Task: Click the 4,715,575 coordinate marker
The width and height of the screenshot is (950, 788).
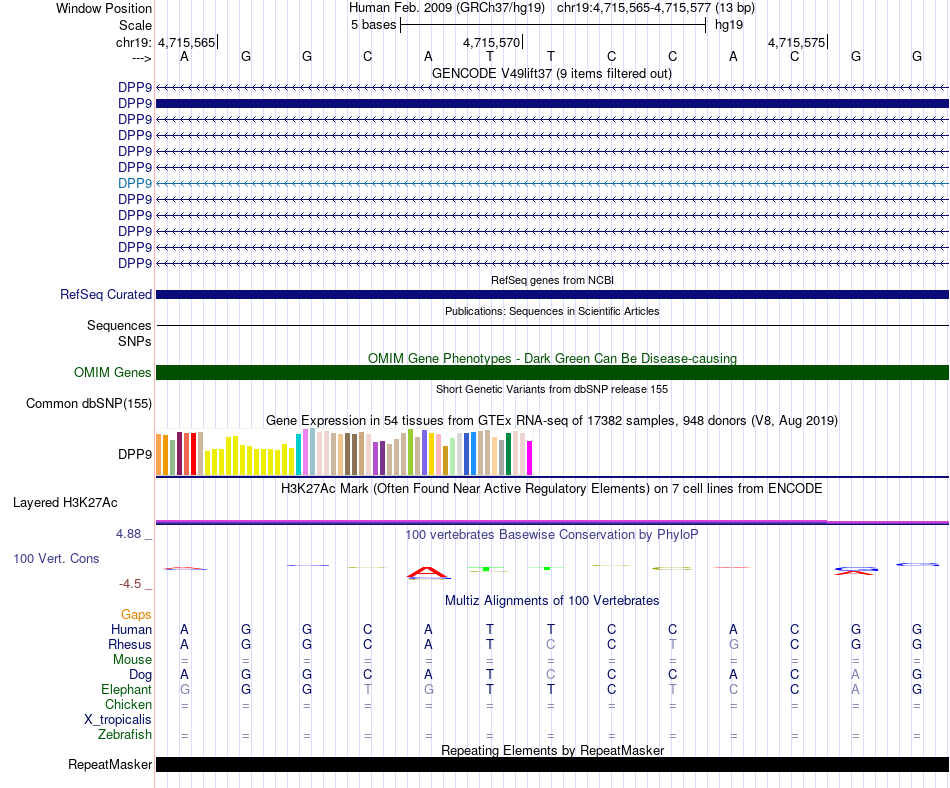Action: [x=797, y=42]
